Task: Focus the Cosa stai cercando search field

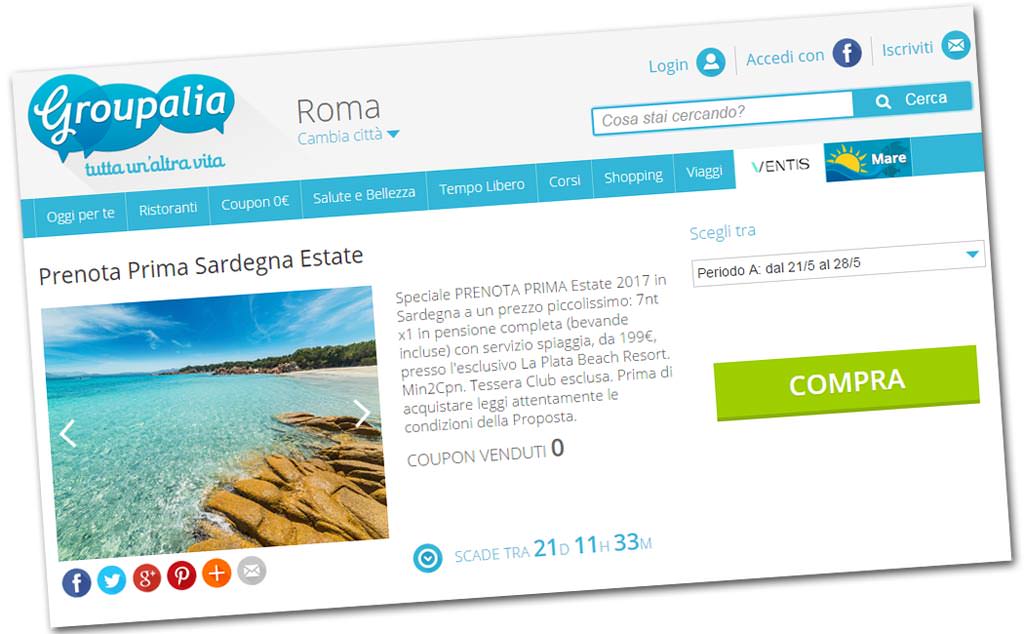Action: tap(723, 114)
